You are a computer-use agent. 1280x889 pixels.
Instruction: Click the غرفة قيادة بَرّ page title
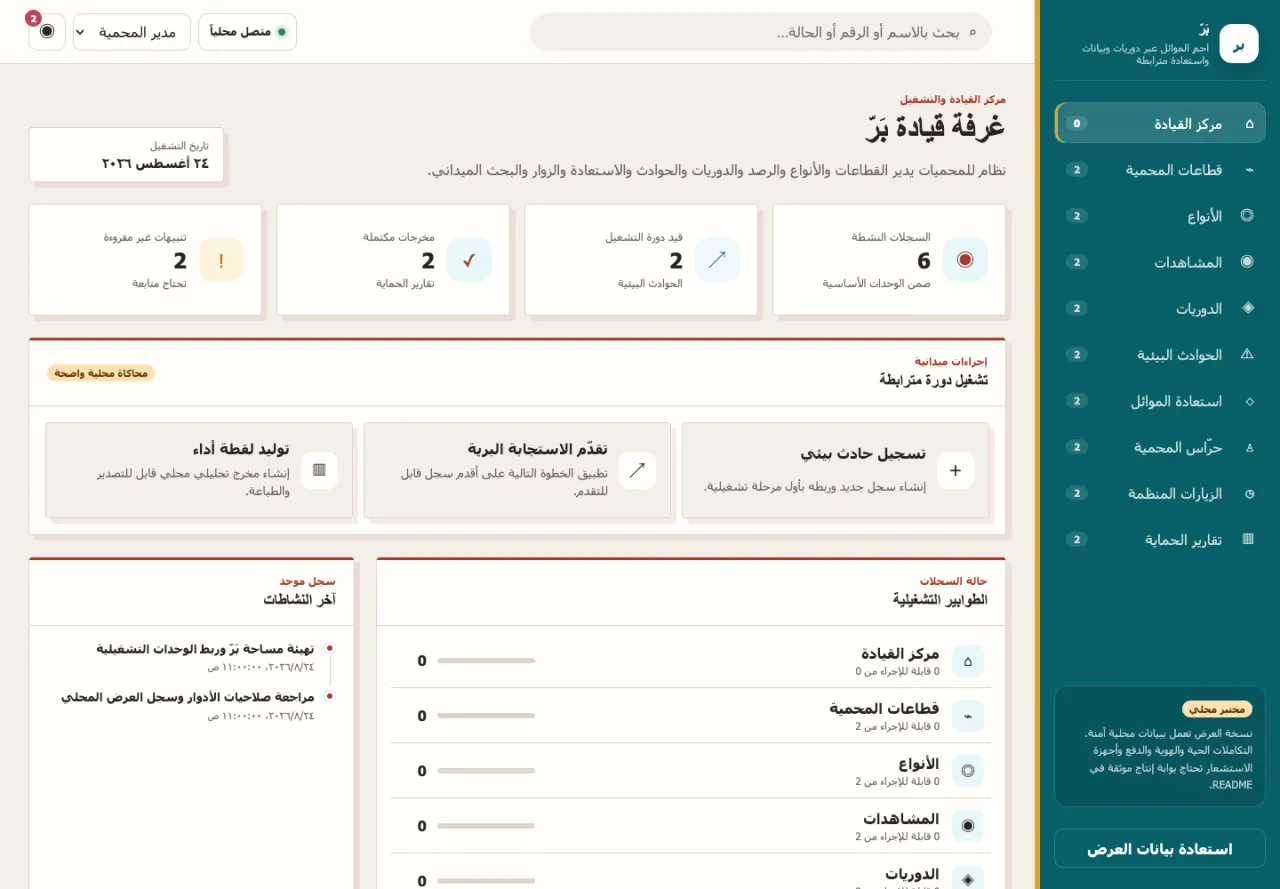[x=935, y=127]
